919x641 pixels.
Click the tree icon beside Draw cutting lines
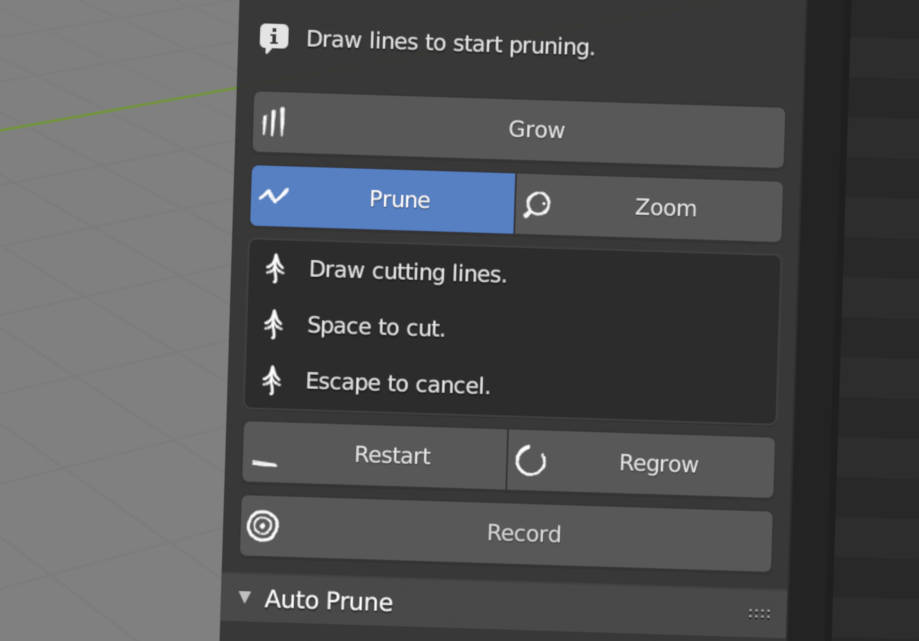tap(275, 268)
